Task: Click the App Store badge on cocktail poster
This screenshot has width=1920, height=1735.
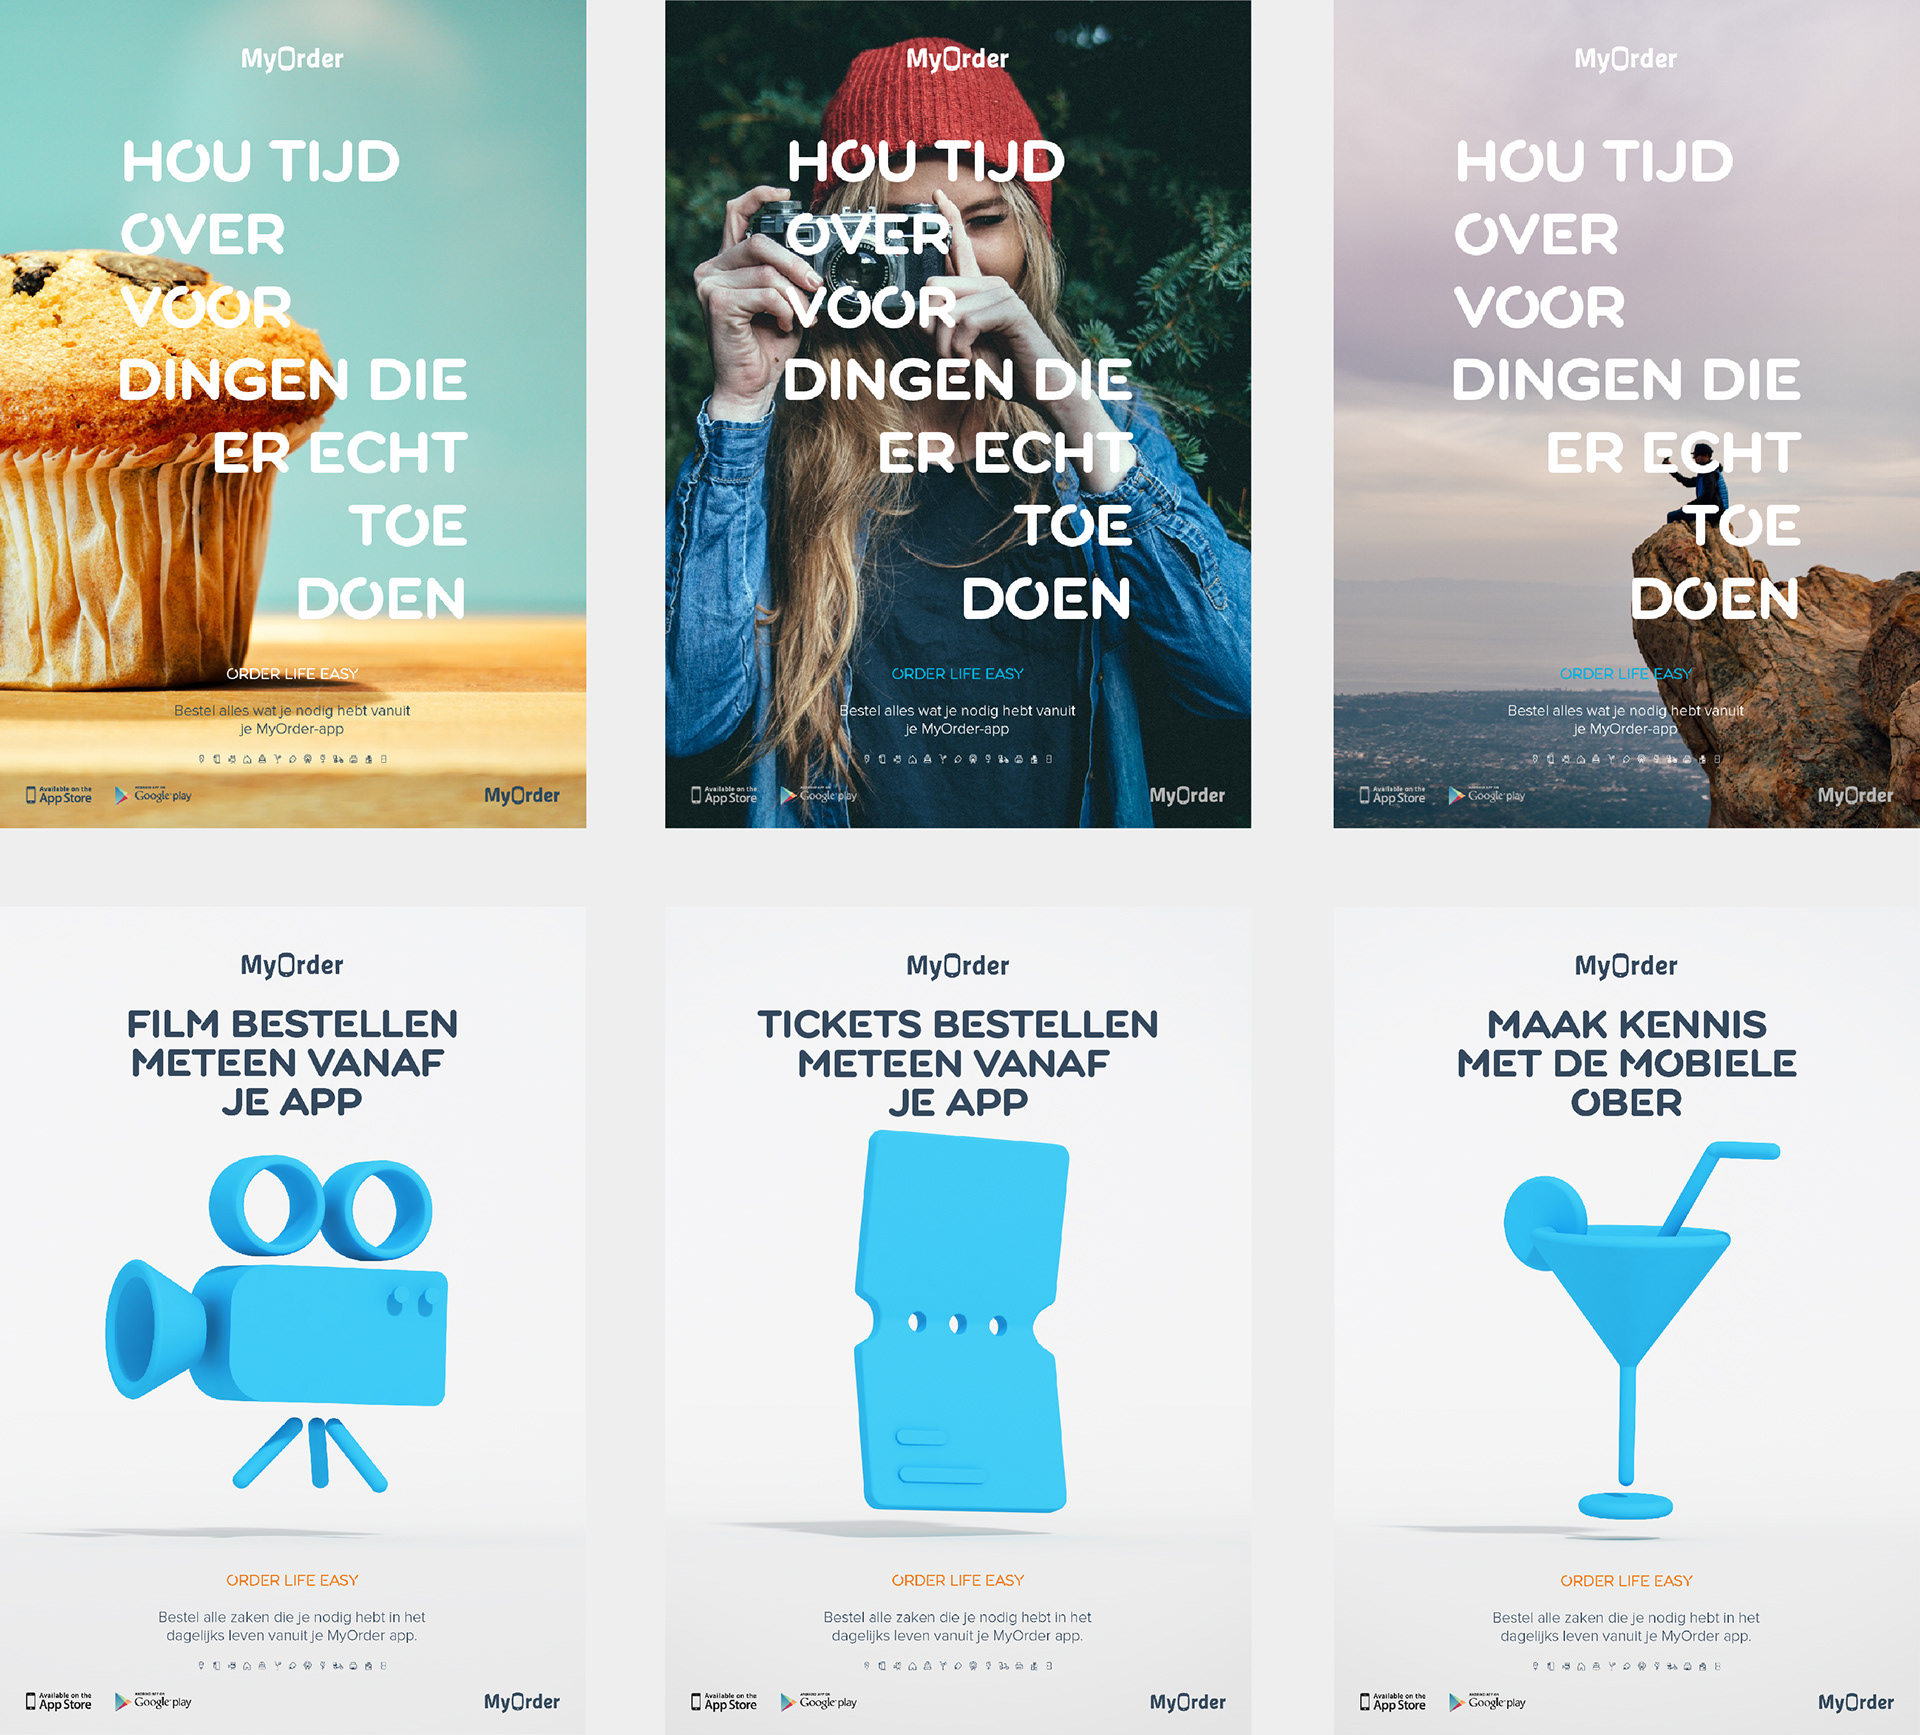Action: point(1393,1702)
